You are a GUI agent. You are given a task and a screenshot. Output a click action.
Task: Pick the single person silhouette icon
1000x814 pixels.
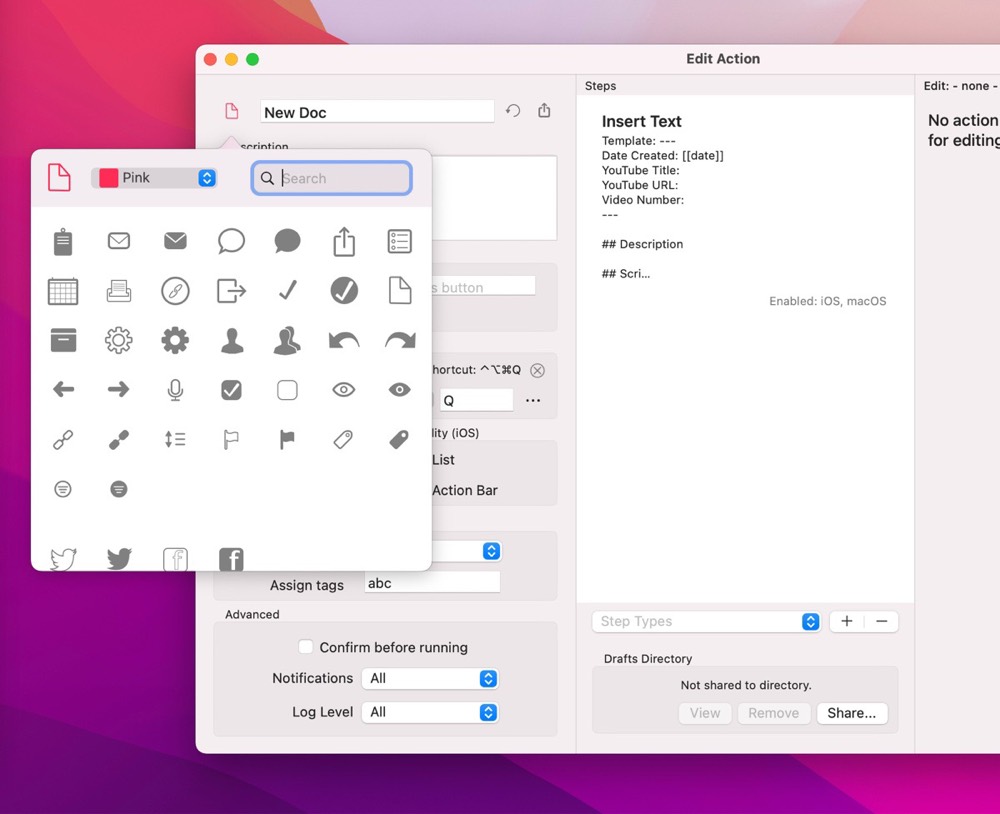click(x=232, y=340)
